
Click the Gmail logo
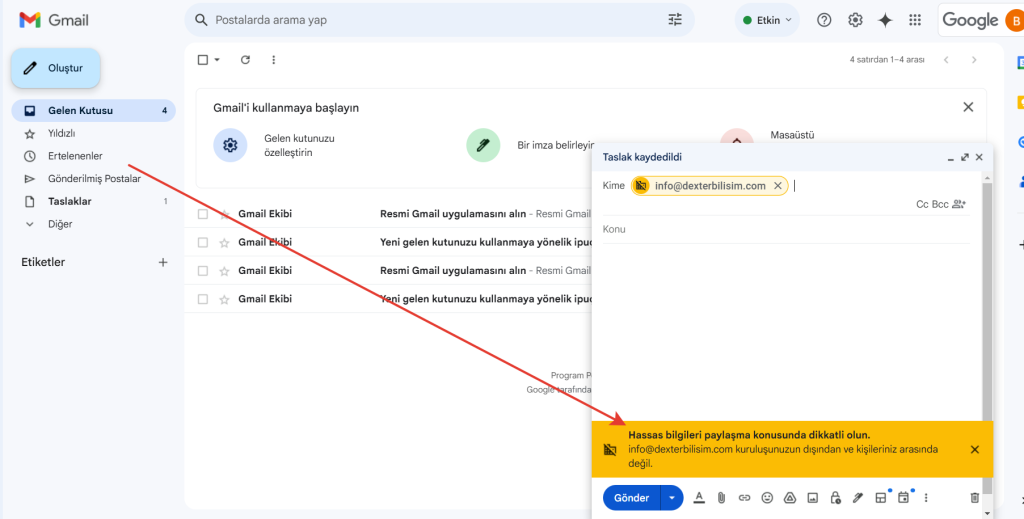(x=54, y=20)
